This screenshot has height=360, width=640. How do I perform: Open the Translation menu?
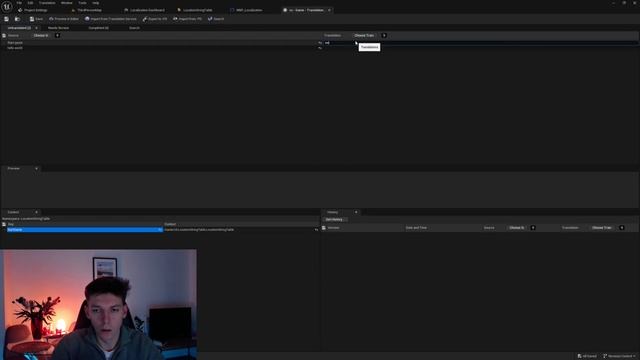pos(47,3)
